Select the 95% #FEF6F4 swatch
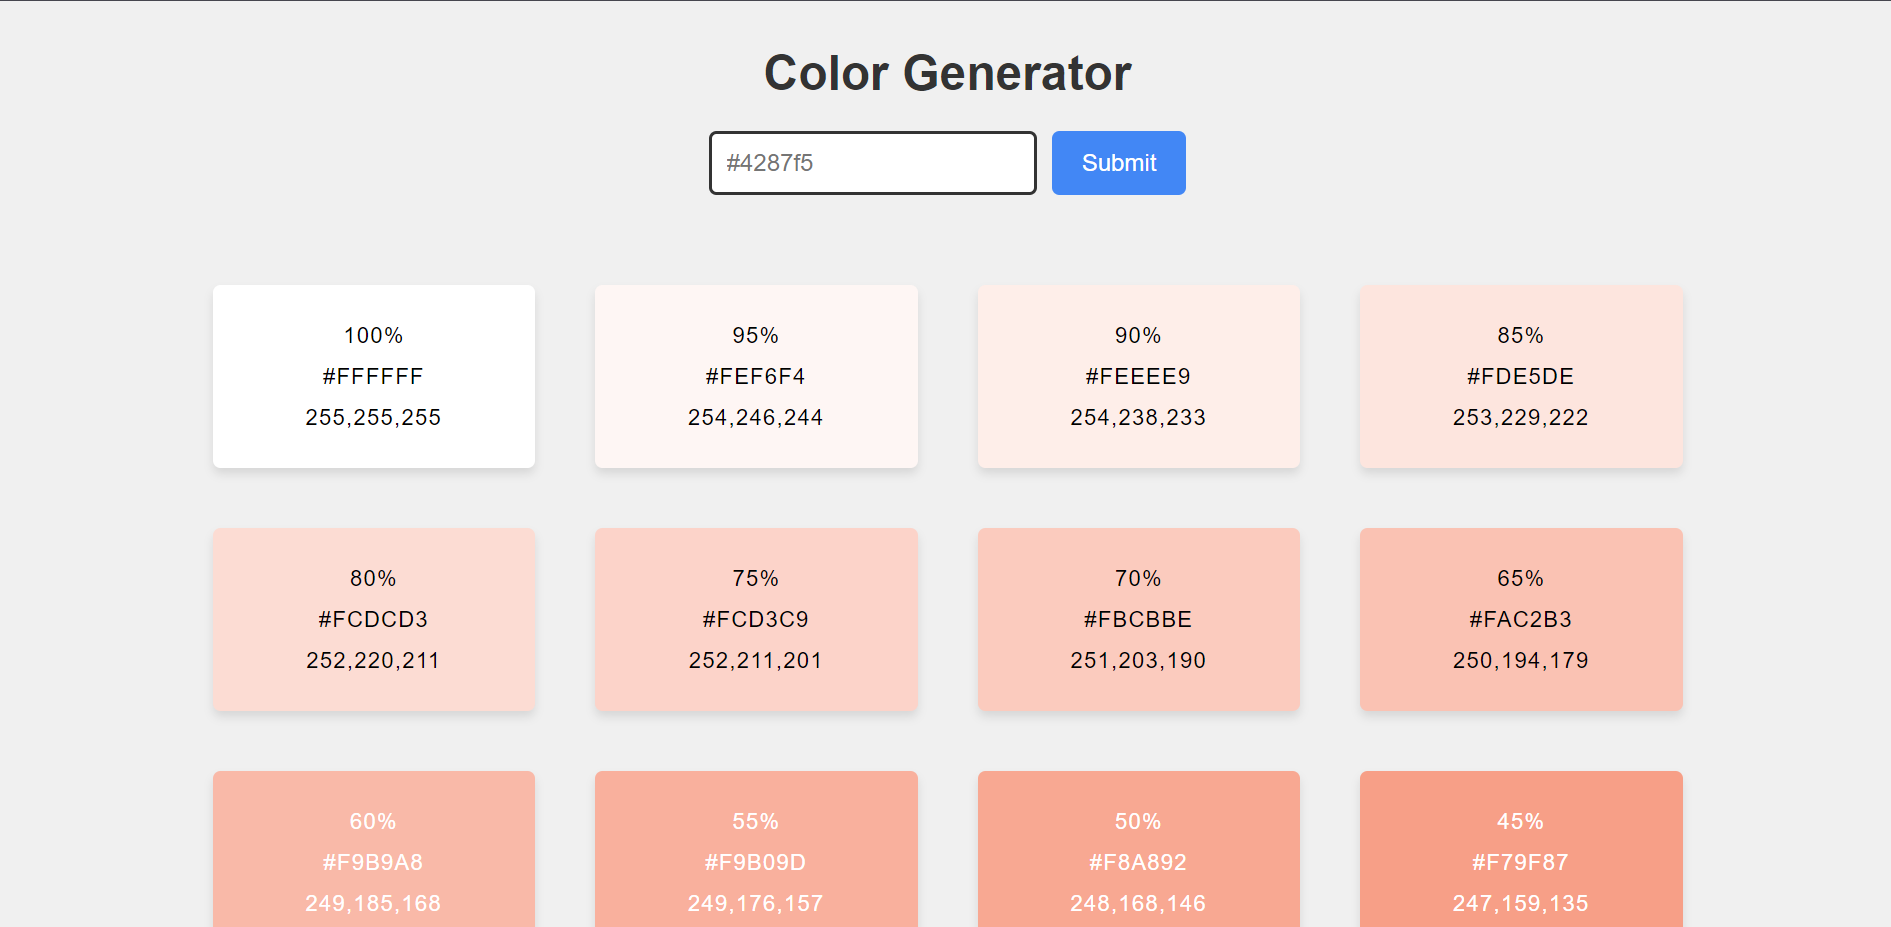1891x927 pixels. click(x=756, y=377)
